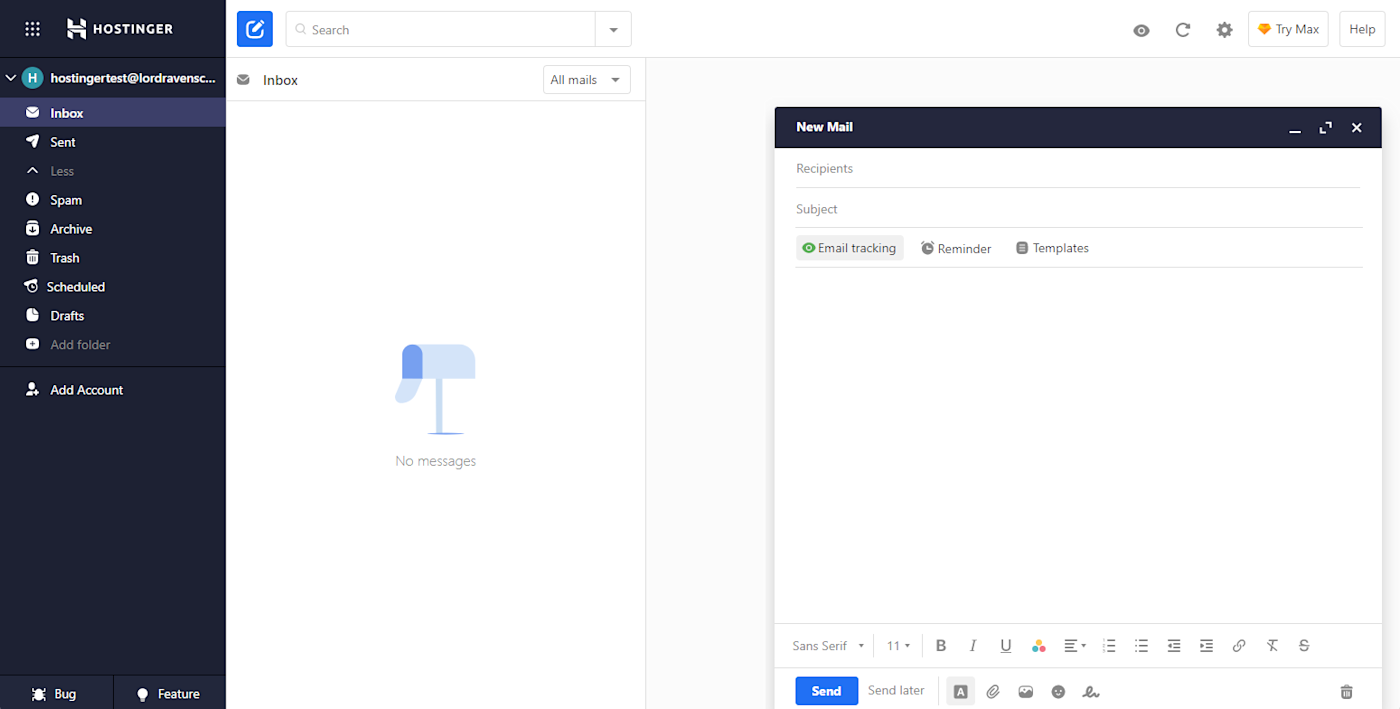
Task: Insert an image
Action: coord(1026,691)
